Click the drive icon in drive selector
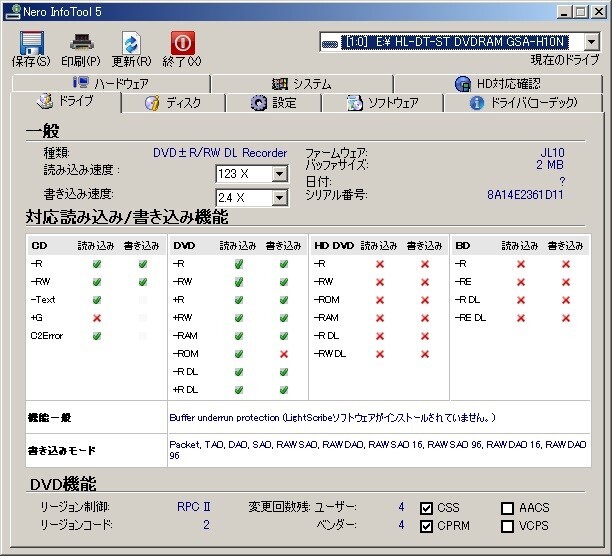 (x=330, y=44)
